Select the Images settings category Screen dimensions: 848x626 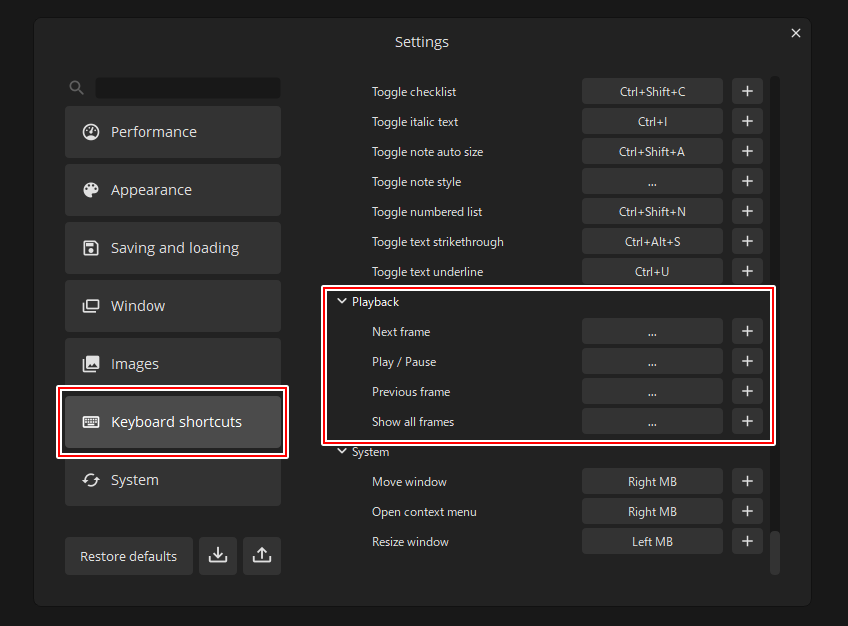173,364
